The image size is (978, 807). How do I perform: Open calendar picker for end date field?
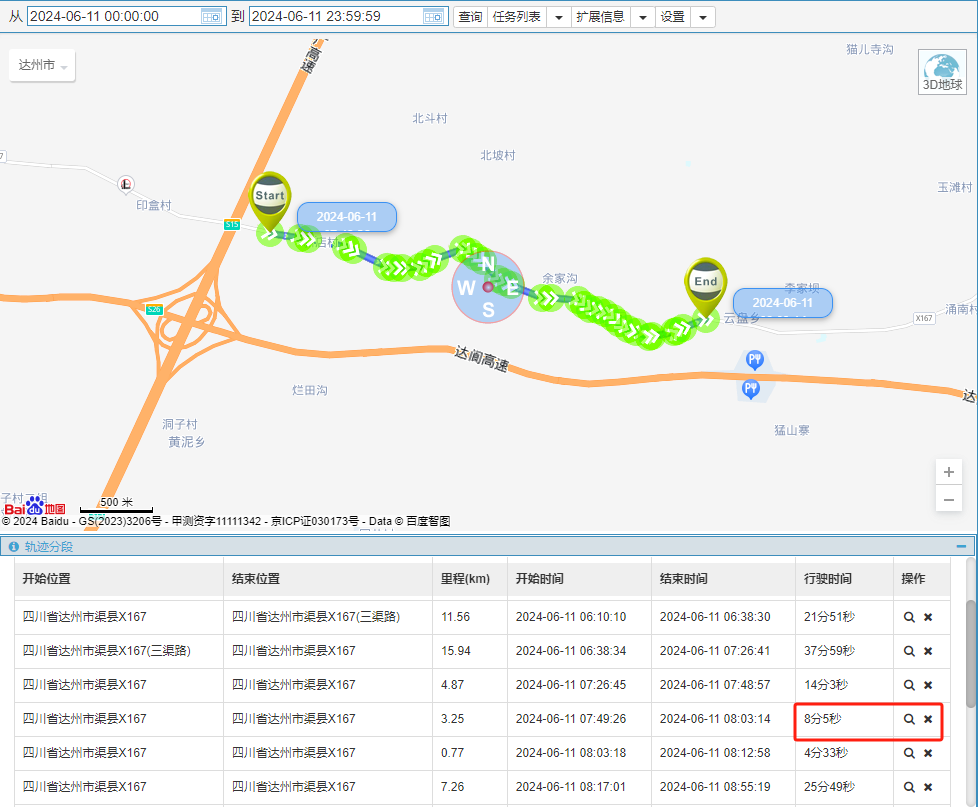coord(433,16)
